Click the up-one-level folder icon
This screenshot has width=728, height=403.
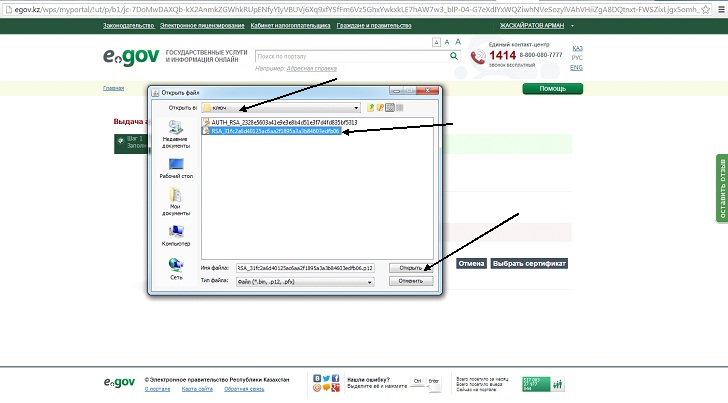[x=369, y=107]
